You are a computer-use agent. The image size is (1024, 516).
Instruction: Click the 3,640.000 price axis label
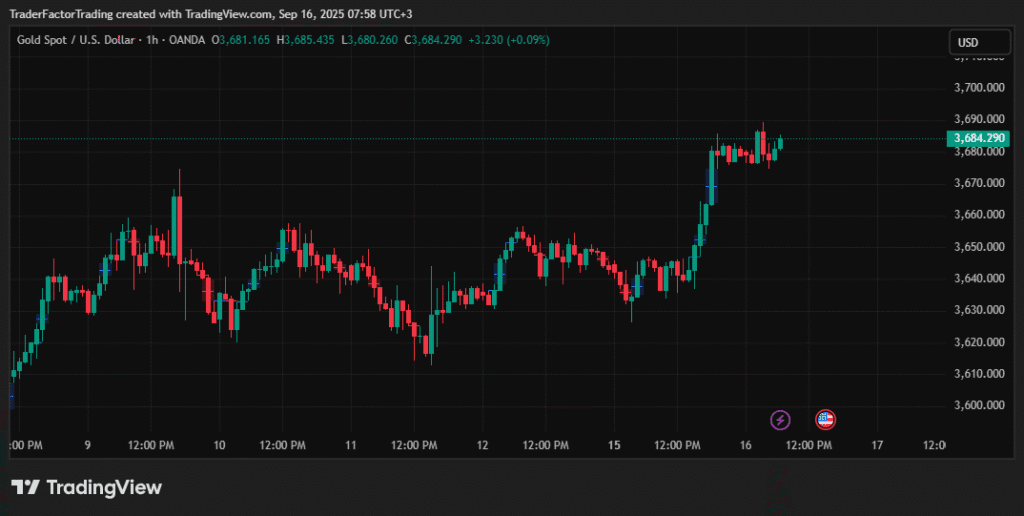point(979,278)
